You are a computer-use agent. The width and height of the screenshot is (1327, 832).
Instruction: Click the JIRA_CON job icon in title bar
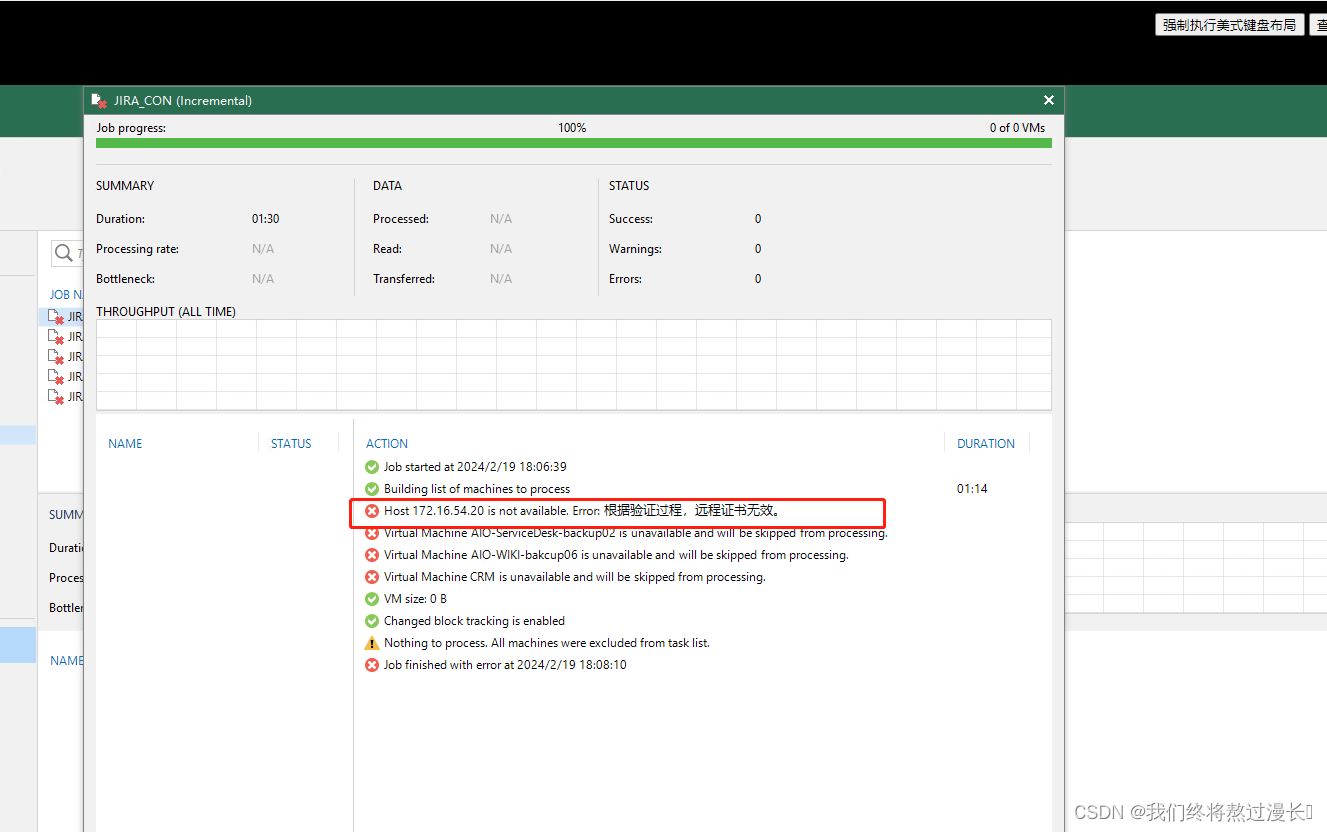tap(99, 101)
